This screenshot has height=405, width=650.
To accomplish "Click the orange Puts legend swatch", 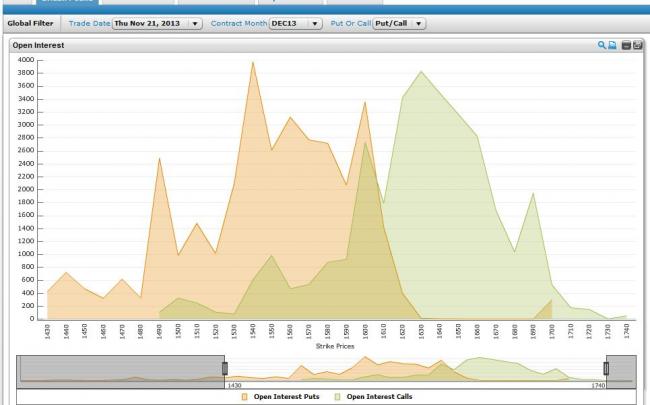I will click(244, 397).
